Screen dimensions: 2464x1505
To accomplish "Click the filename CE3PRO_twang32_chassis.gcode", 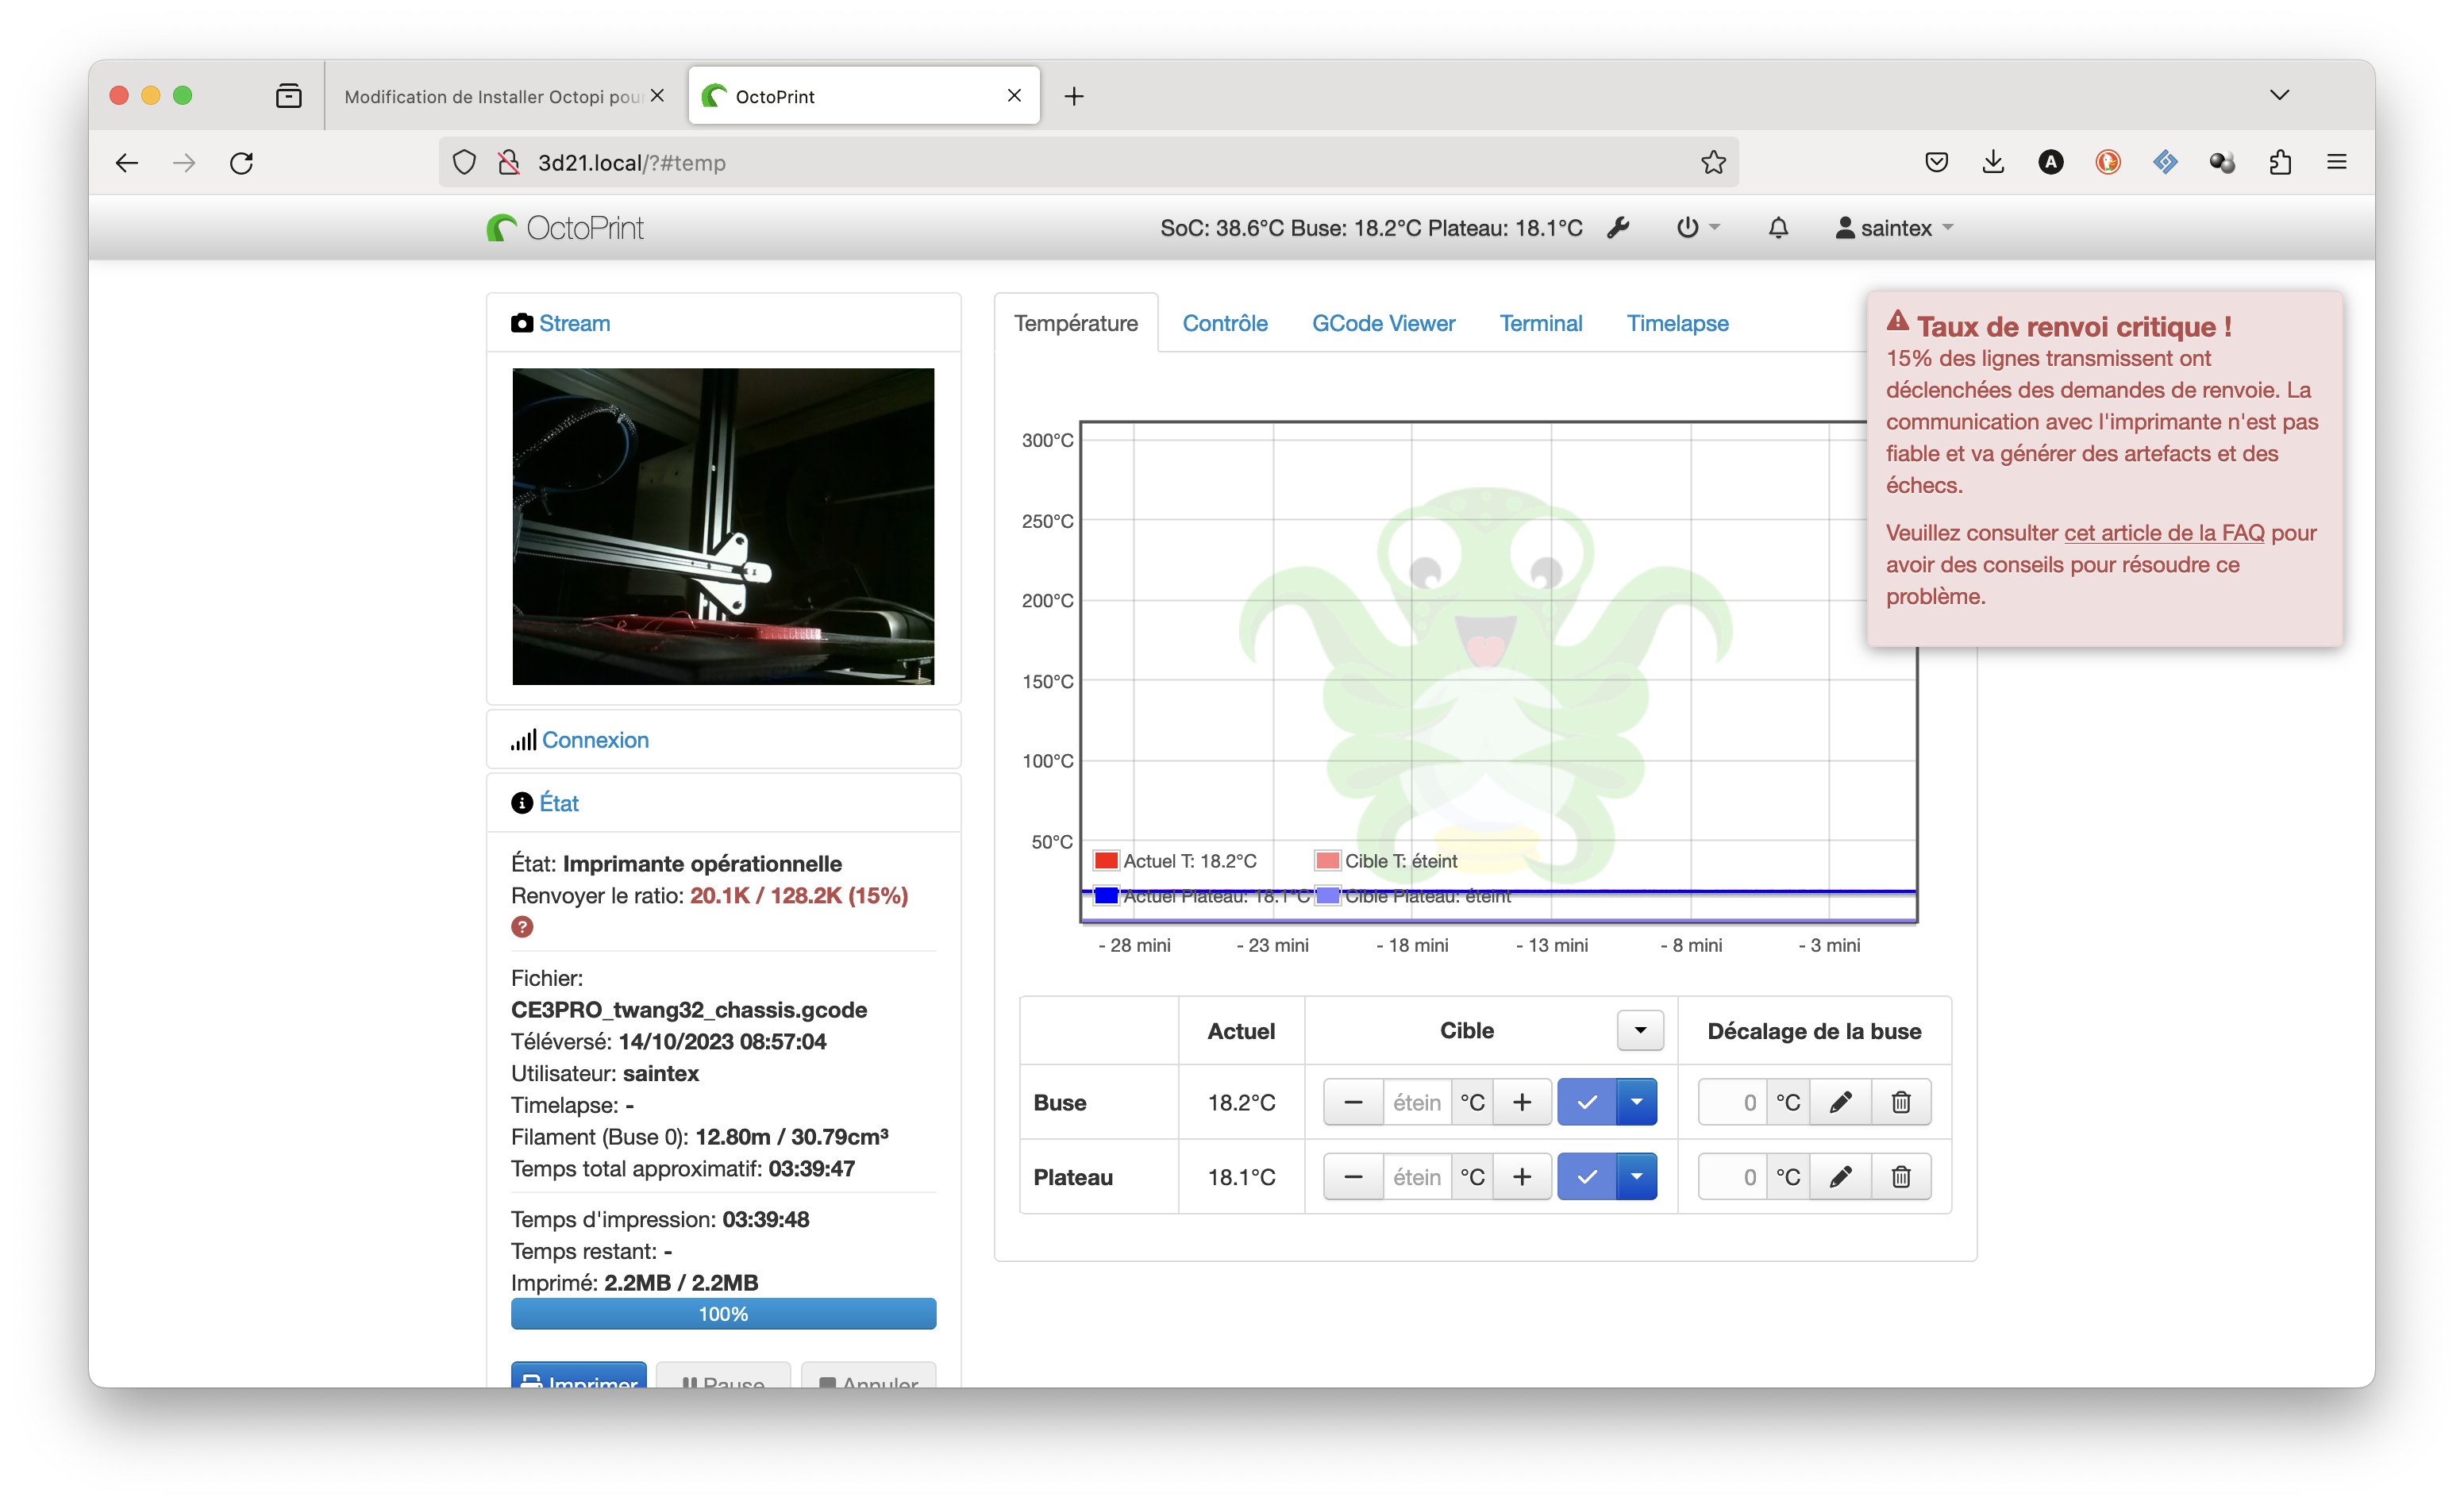I will point(689,1009).
